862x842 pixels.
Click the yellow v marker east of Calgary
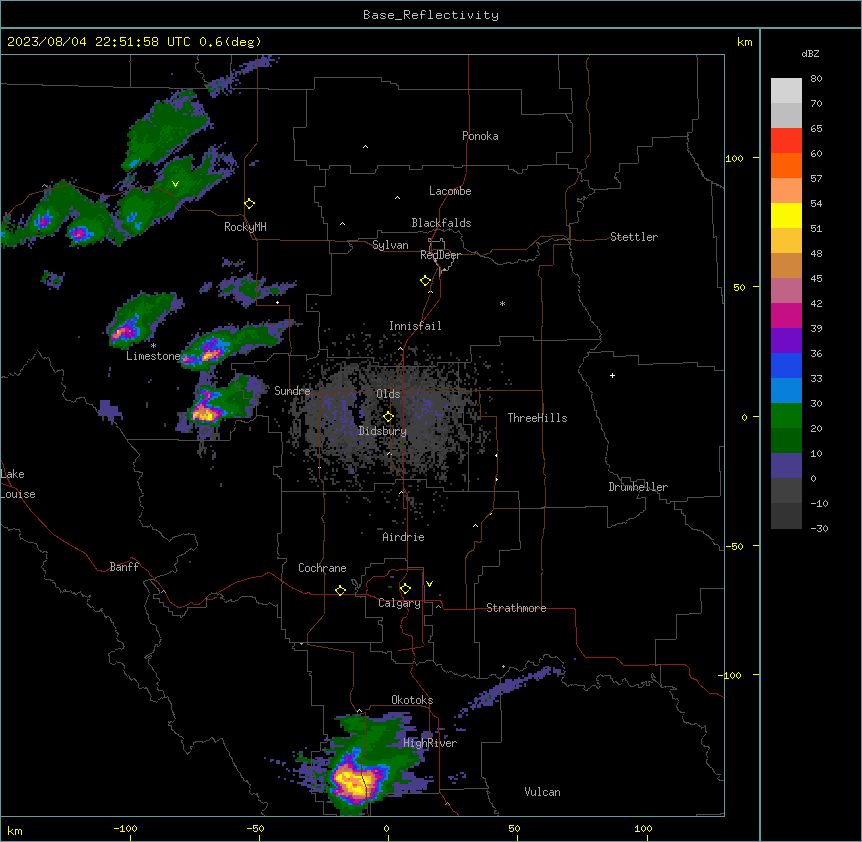[x=429, y=584]
